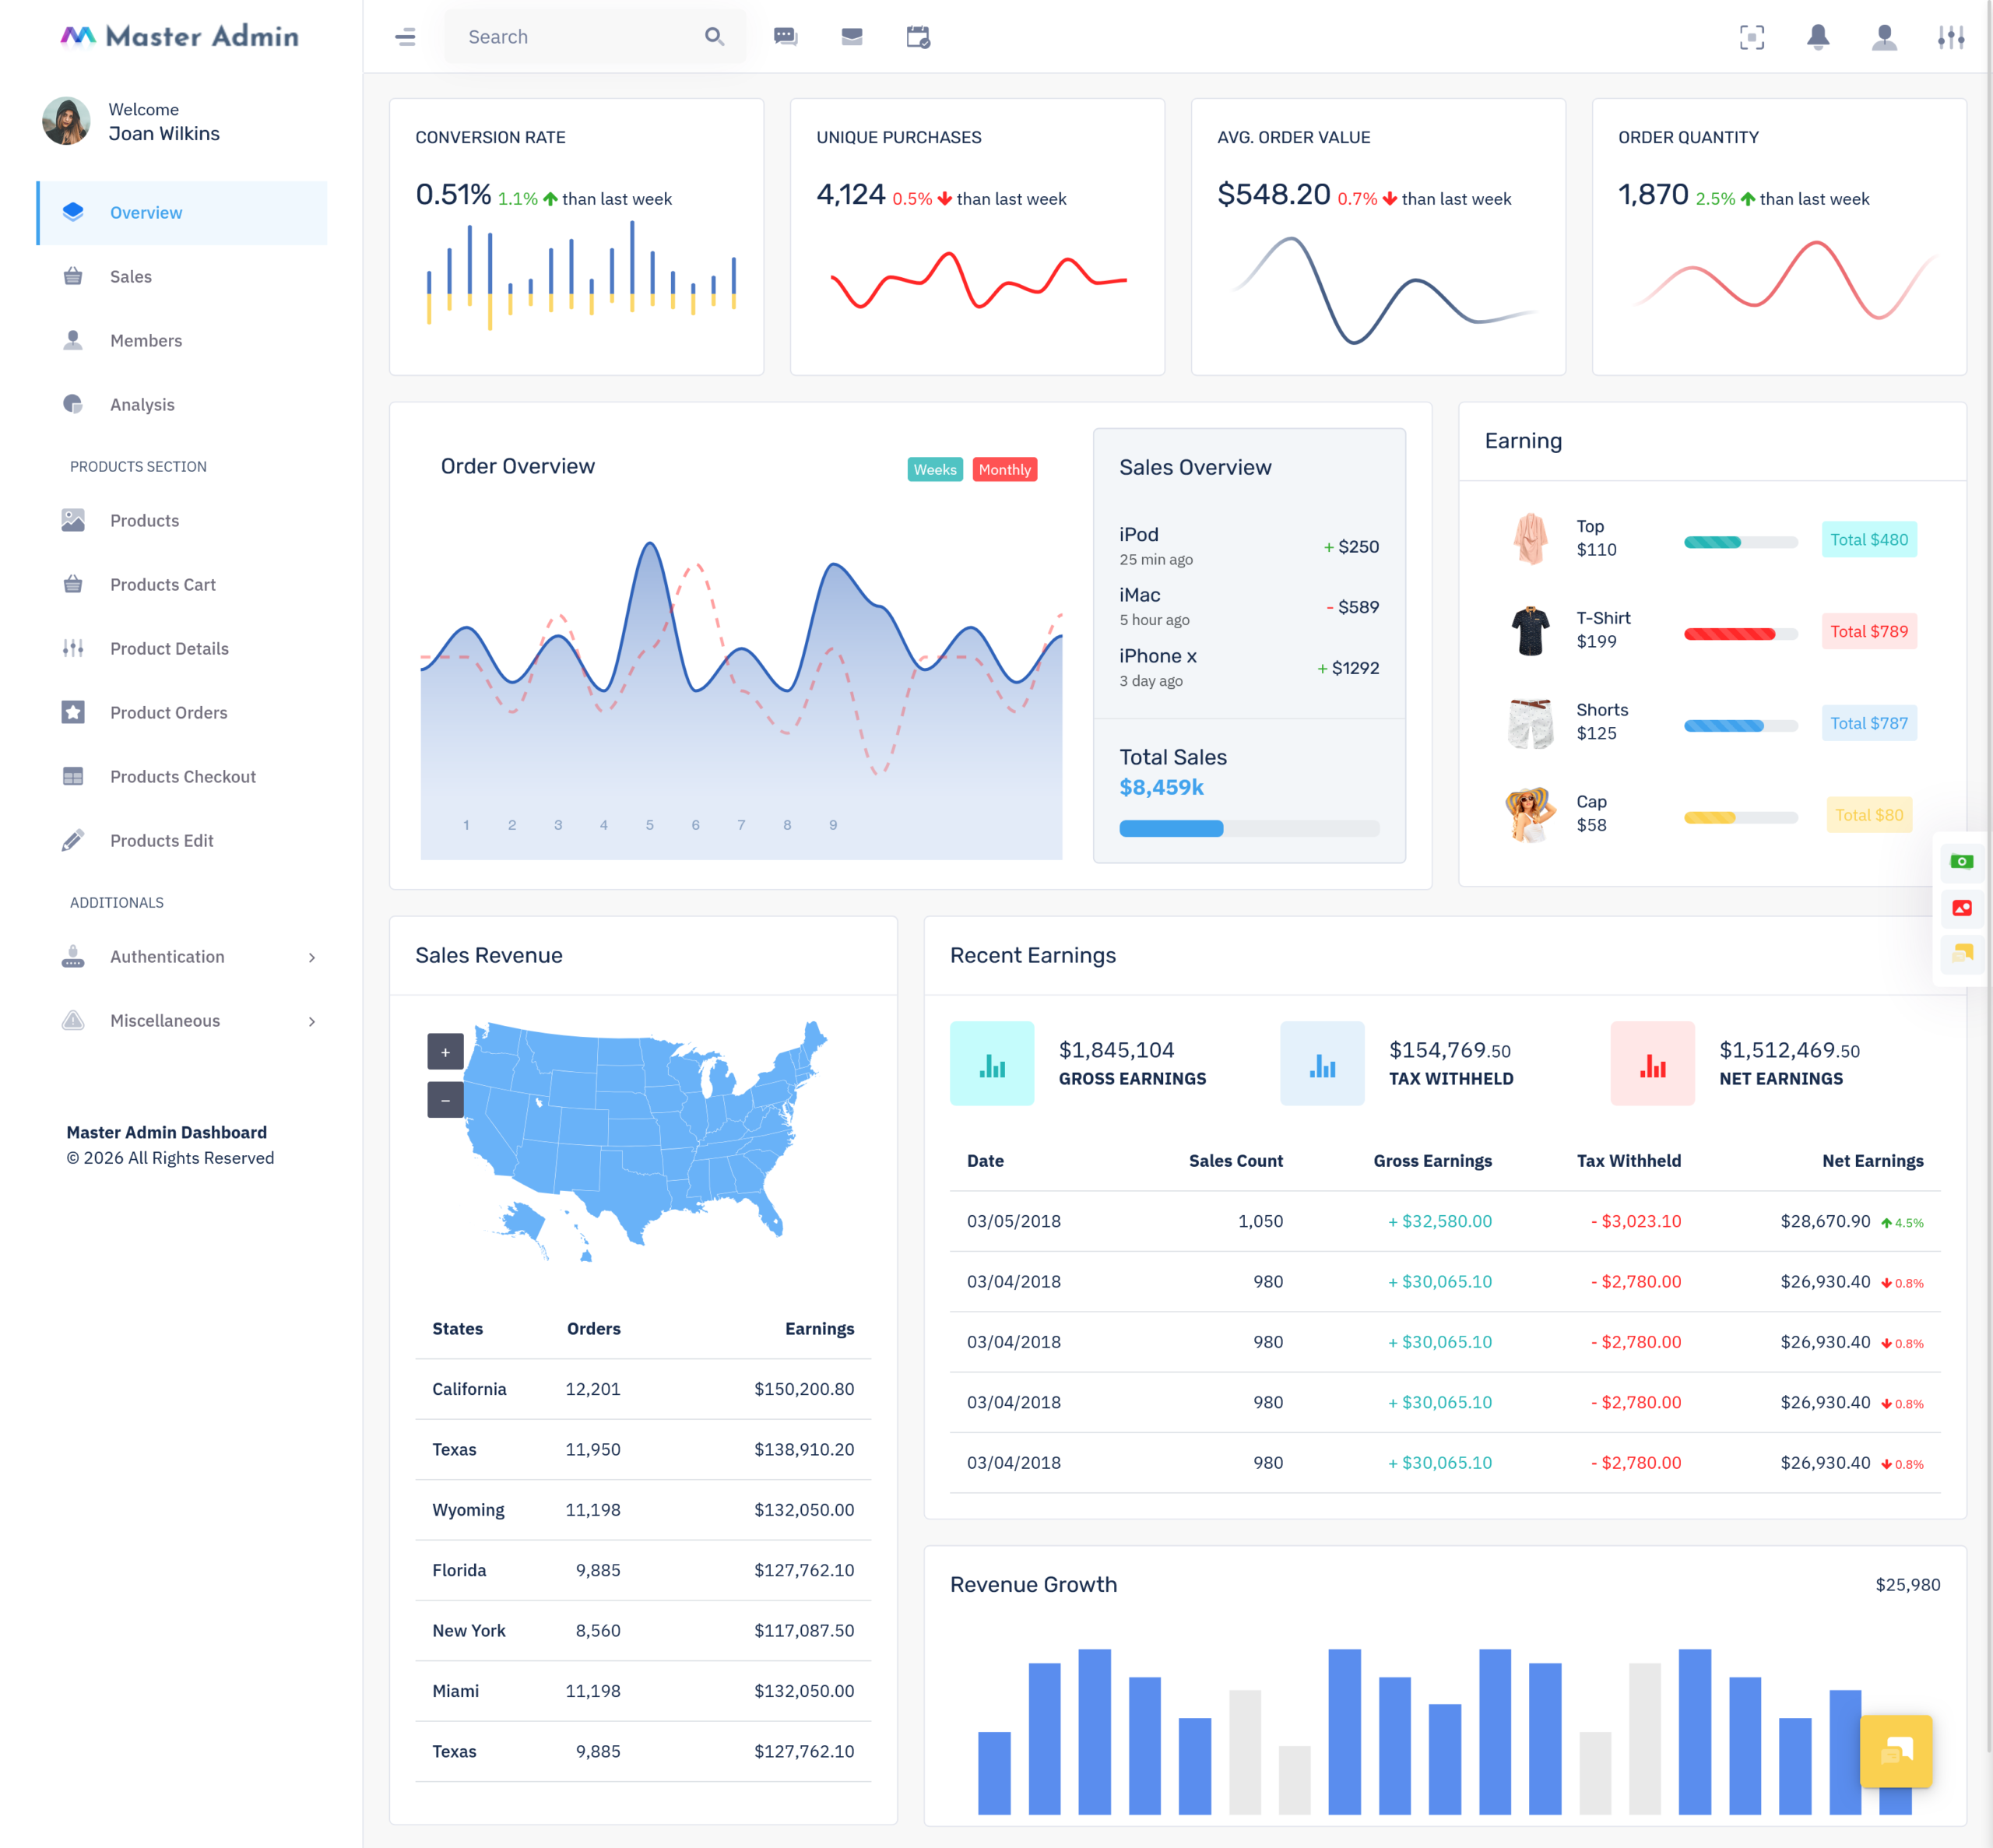Click the Tax Withheld chart icon
Viewport: 1993px width, 1848px height.
(1322, 1063)
